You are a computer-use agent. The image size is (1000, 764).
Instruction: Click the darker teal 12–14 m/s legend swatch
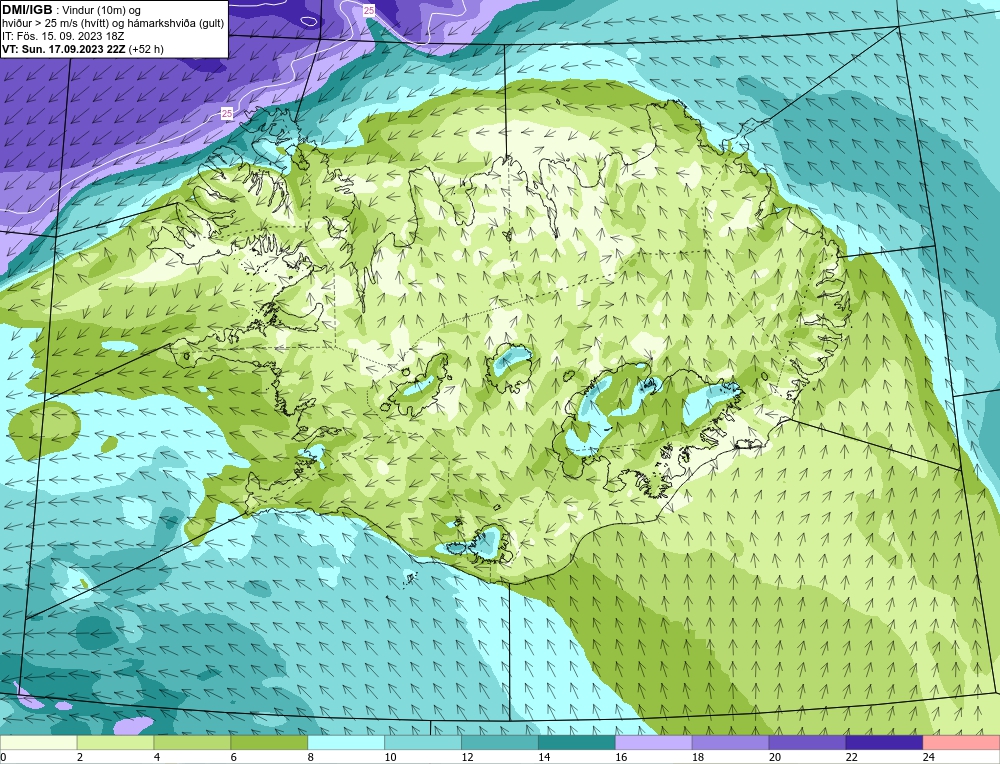(x=499, y=742)
